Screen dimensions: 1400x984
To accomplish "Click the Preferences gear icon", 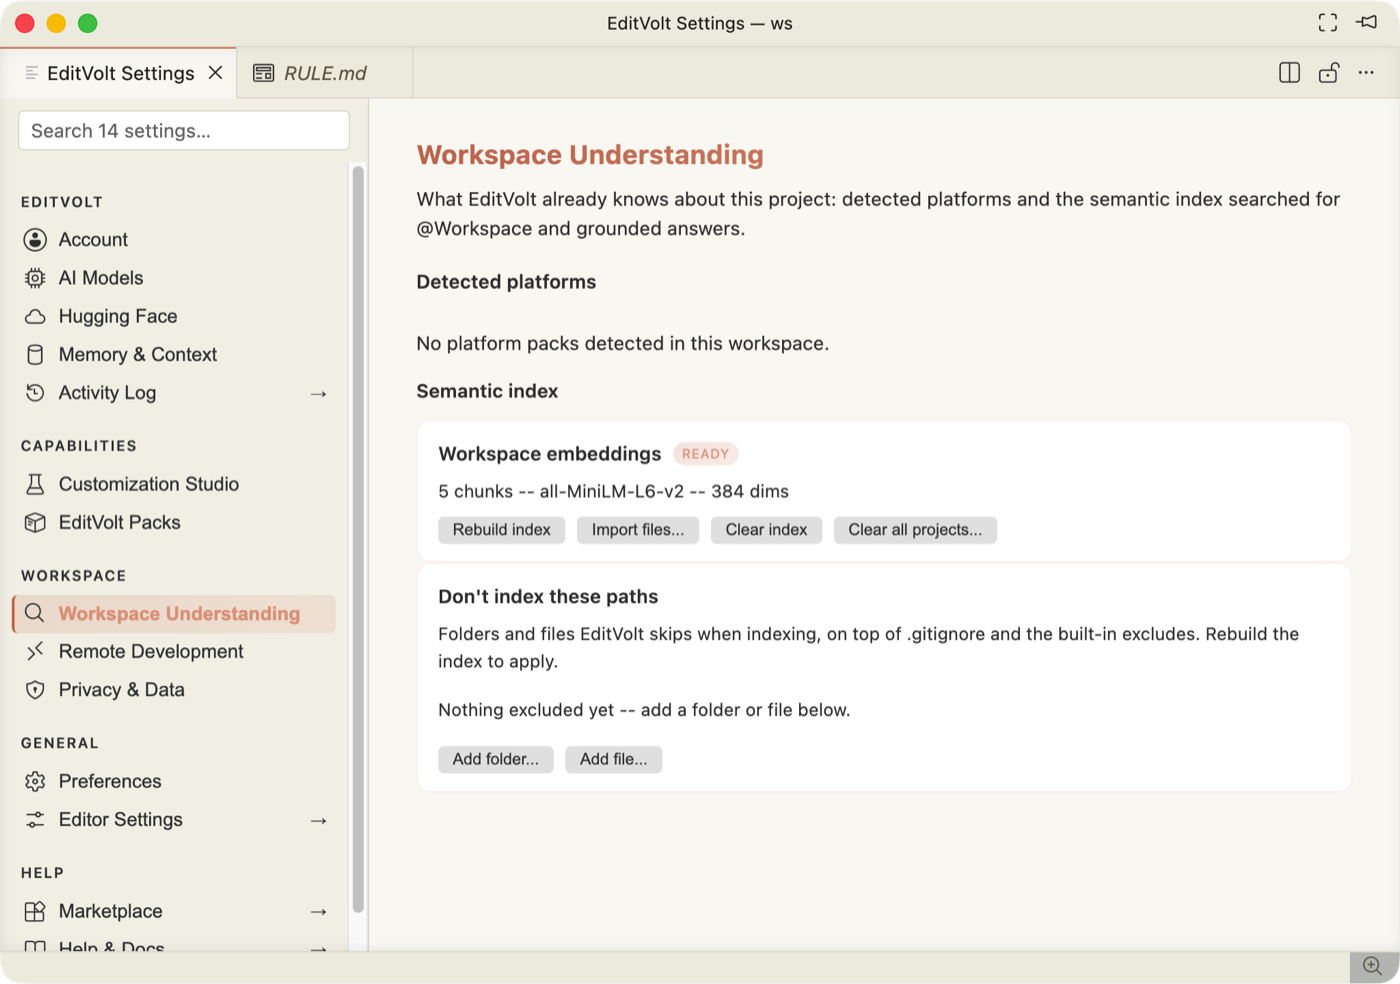I will point(35,781).
